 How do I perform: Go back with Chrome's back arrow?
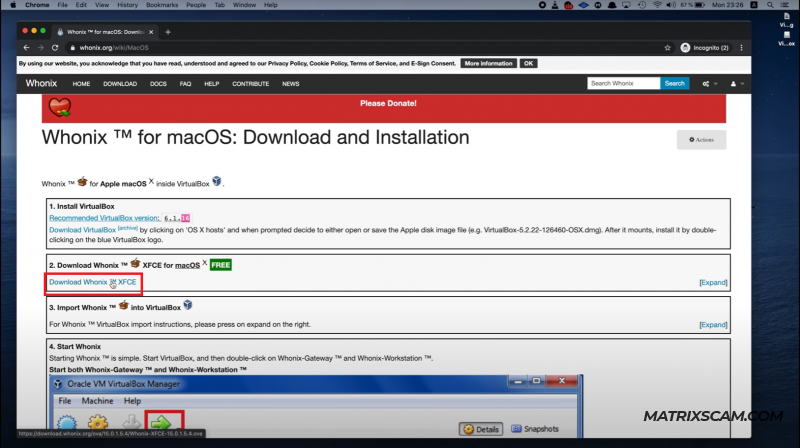tap(27, 47)
